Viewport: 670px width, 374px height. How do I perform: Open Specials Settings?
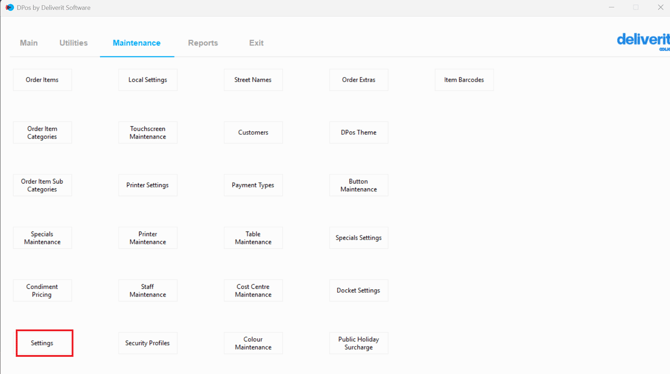tap(359, 238)
